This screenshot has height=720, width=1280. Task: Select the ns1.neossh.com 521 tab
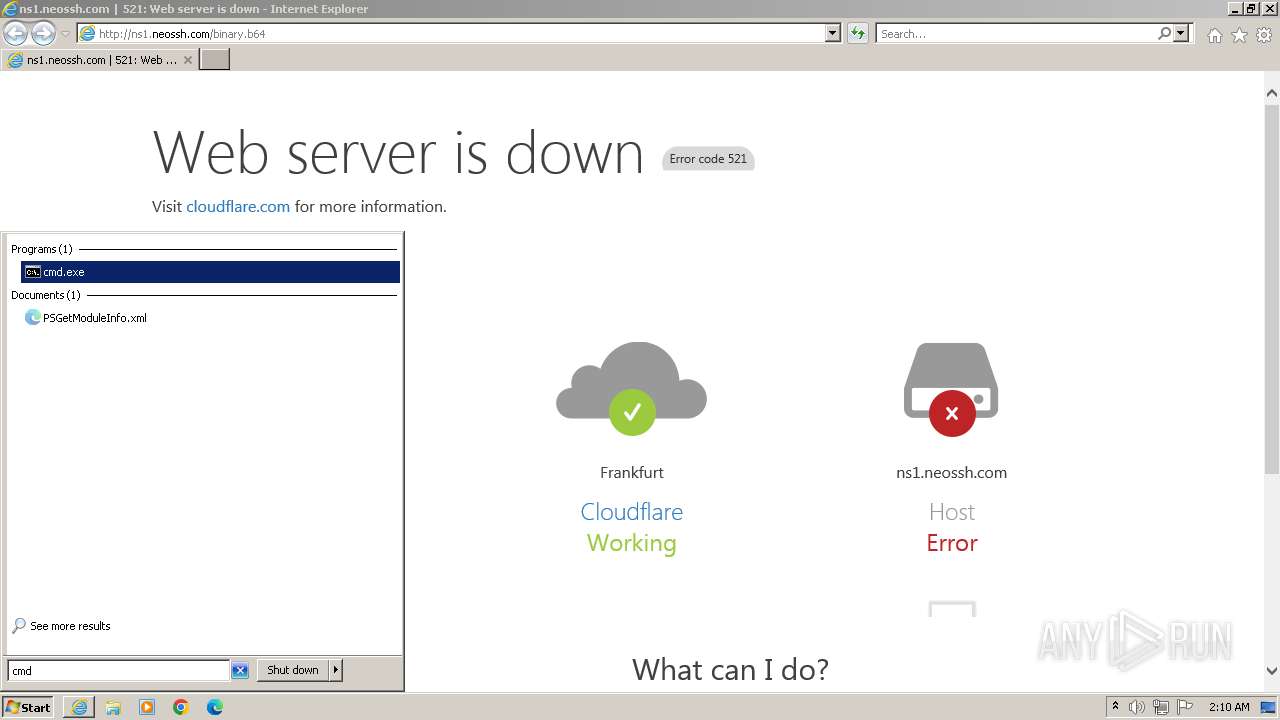(x=99, y=60)
